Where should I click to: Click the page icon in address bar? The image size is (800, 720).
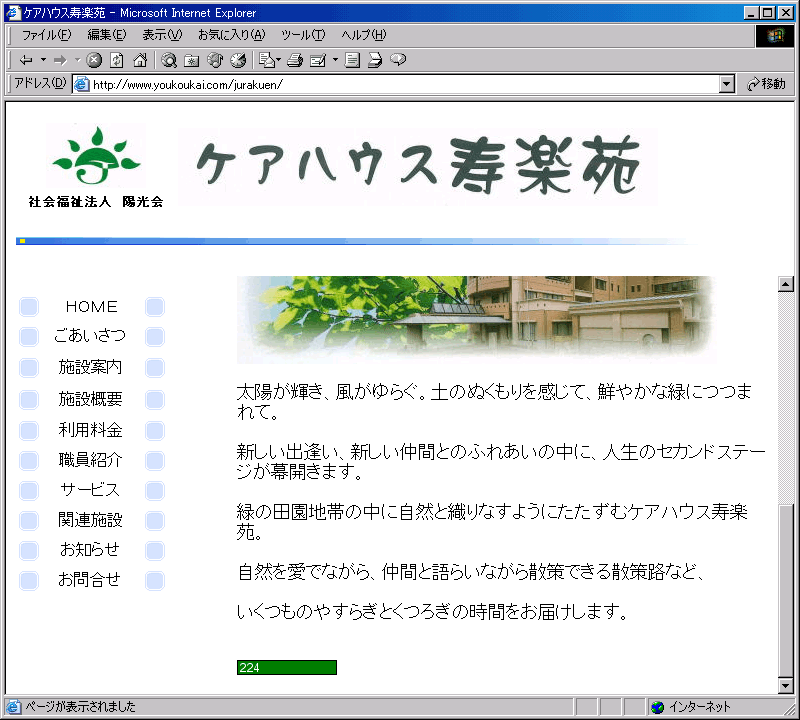(82, 84)
